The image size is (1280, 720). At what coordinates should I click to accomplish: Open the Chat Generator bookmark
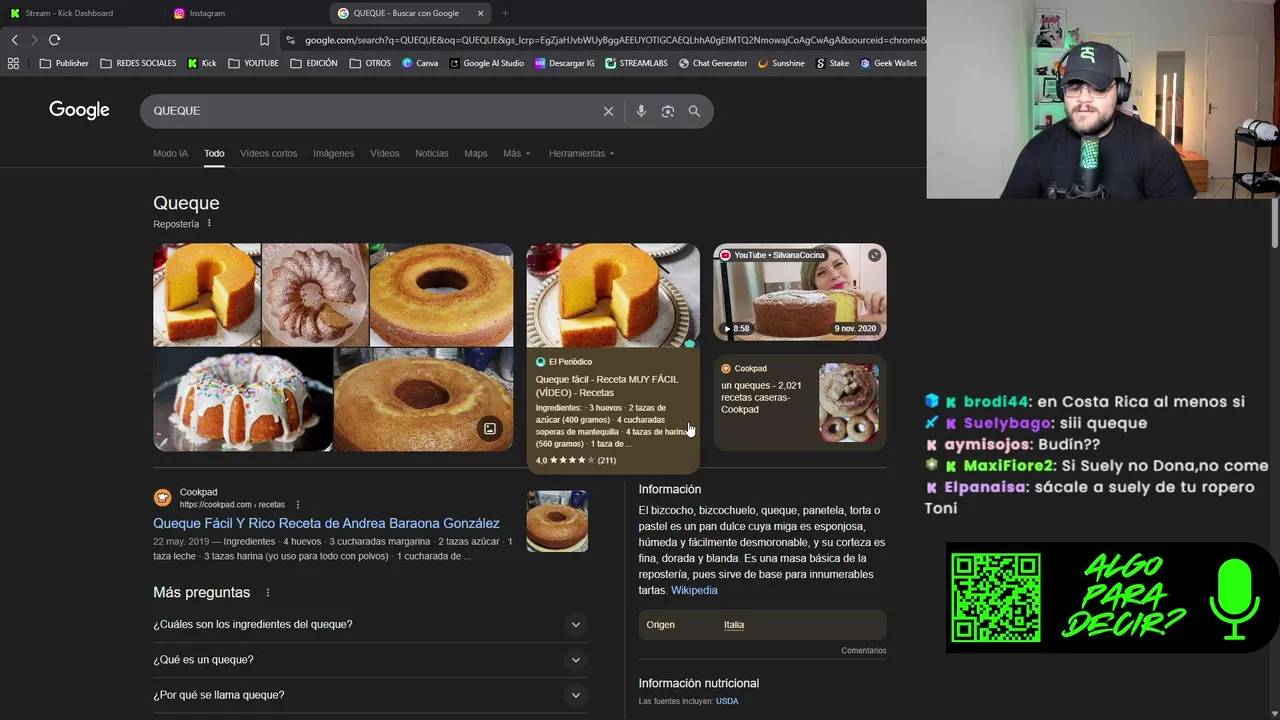(713, 63)
